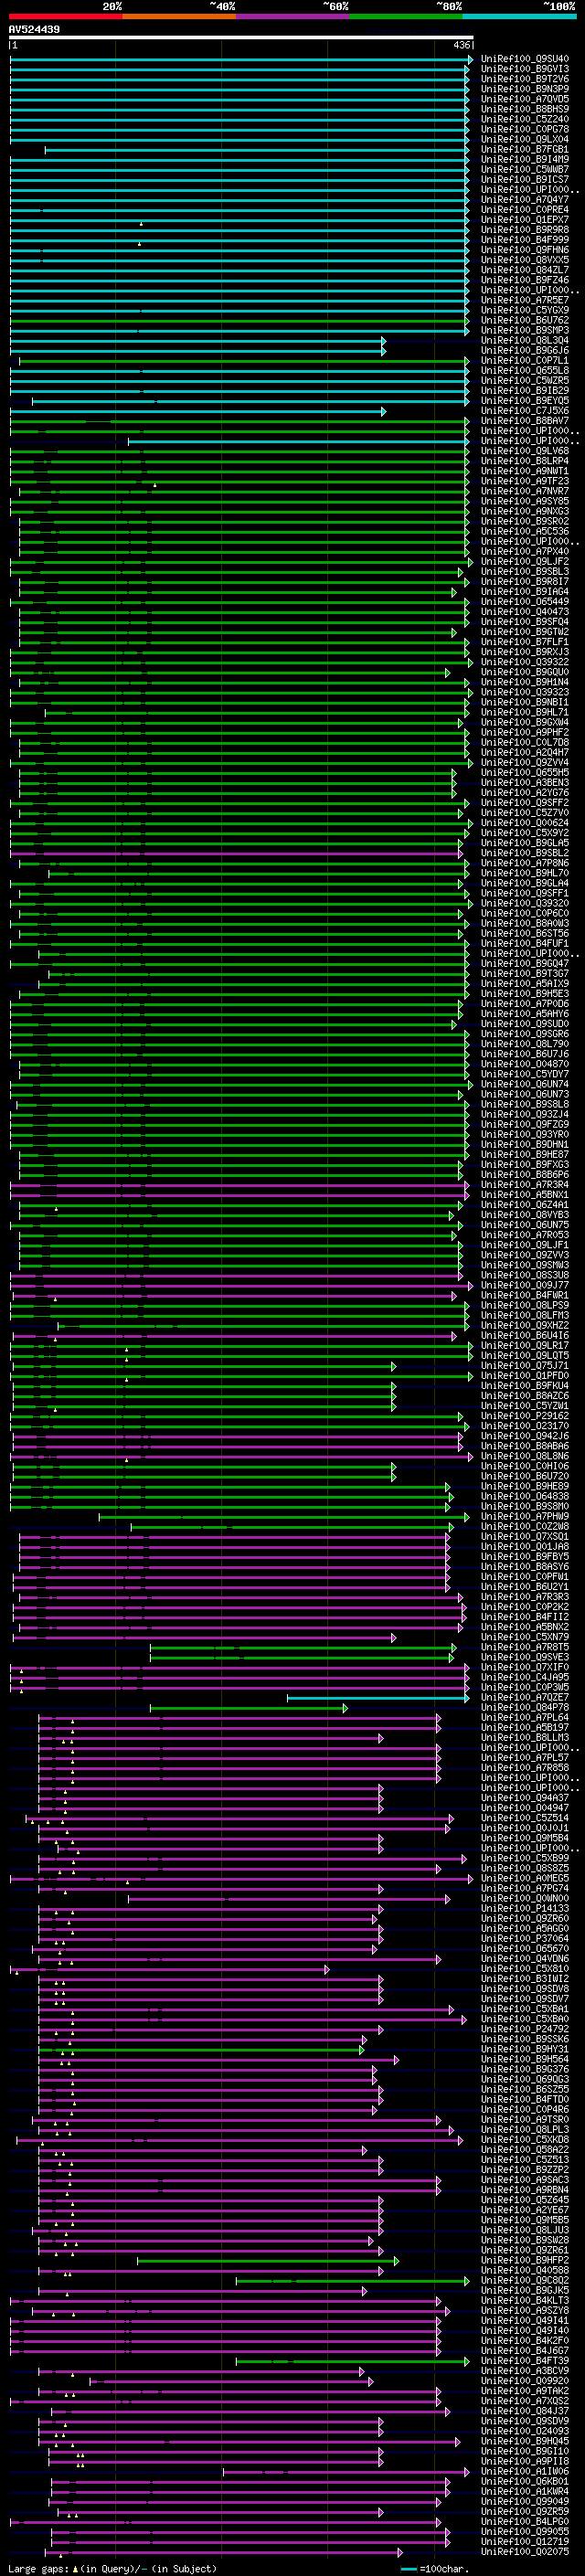This screenshot has width=585, height=2576.
Task: Select the UniRef100_B9G6J6 label
Action: pyautogui.click(x=525, y=350)
